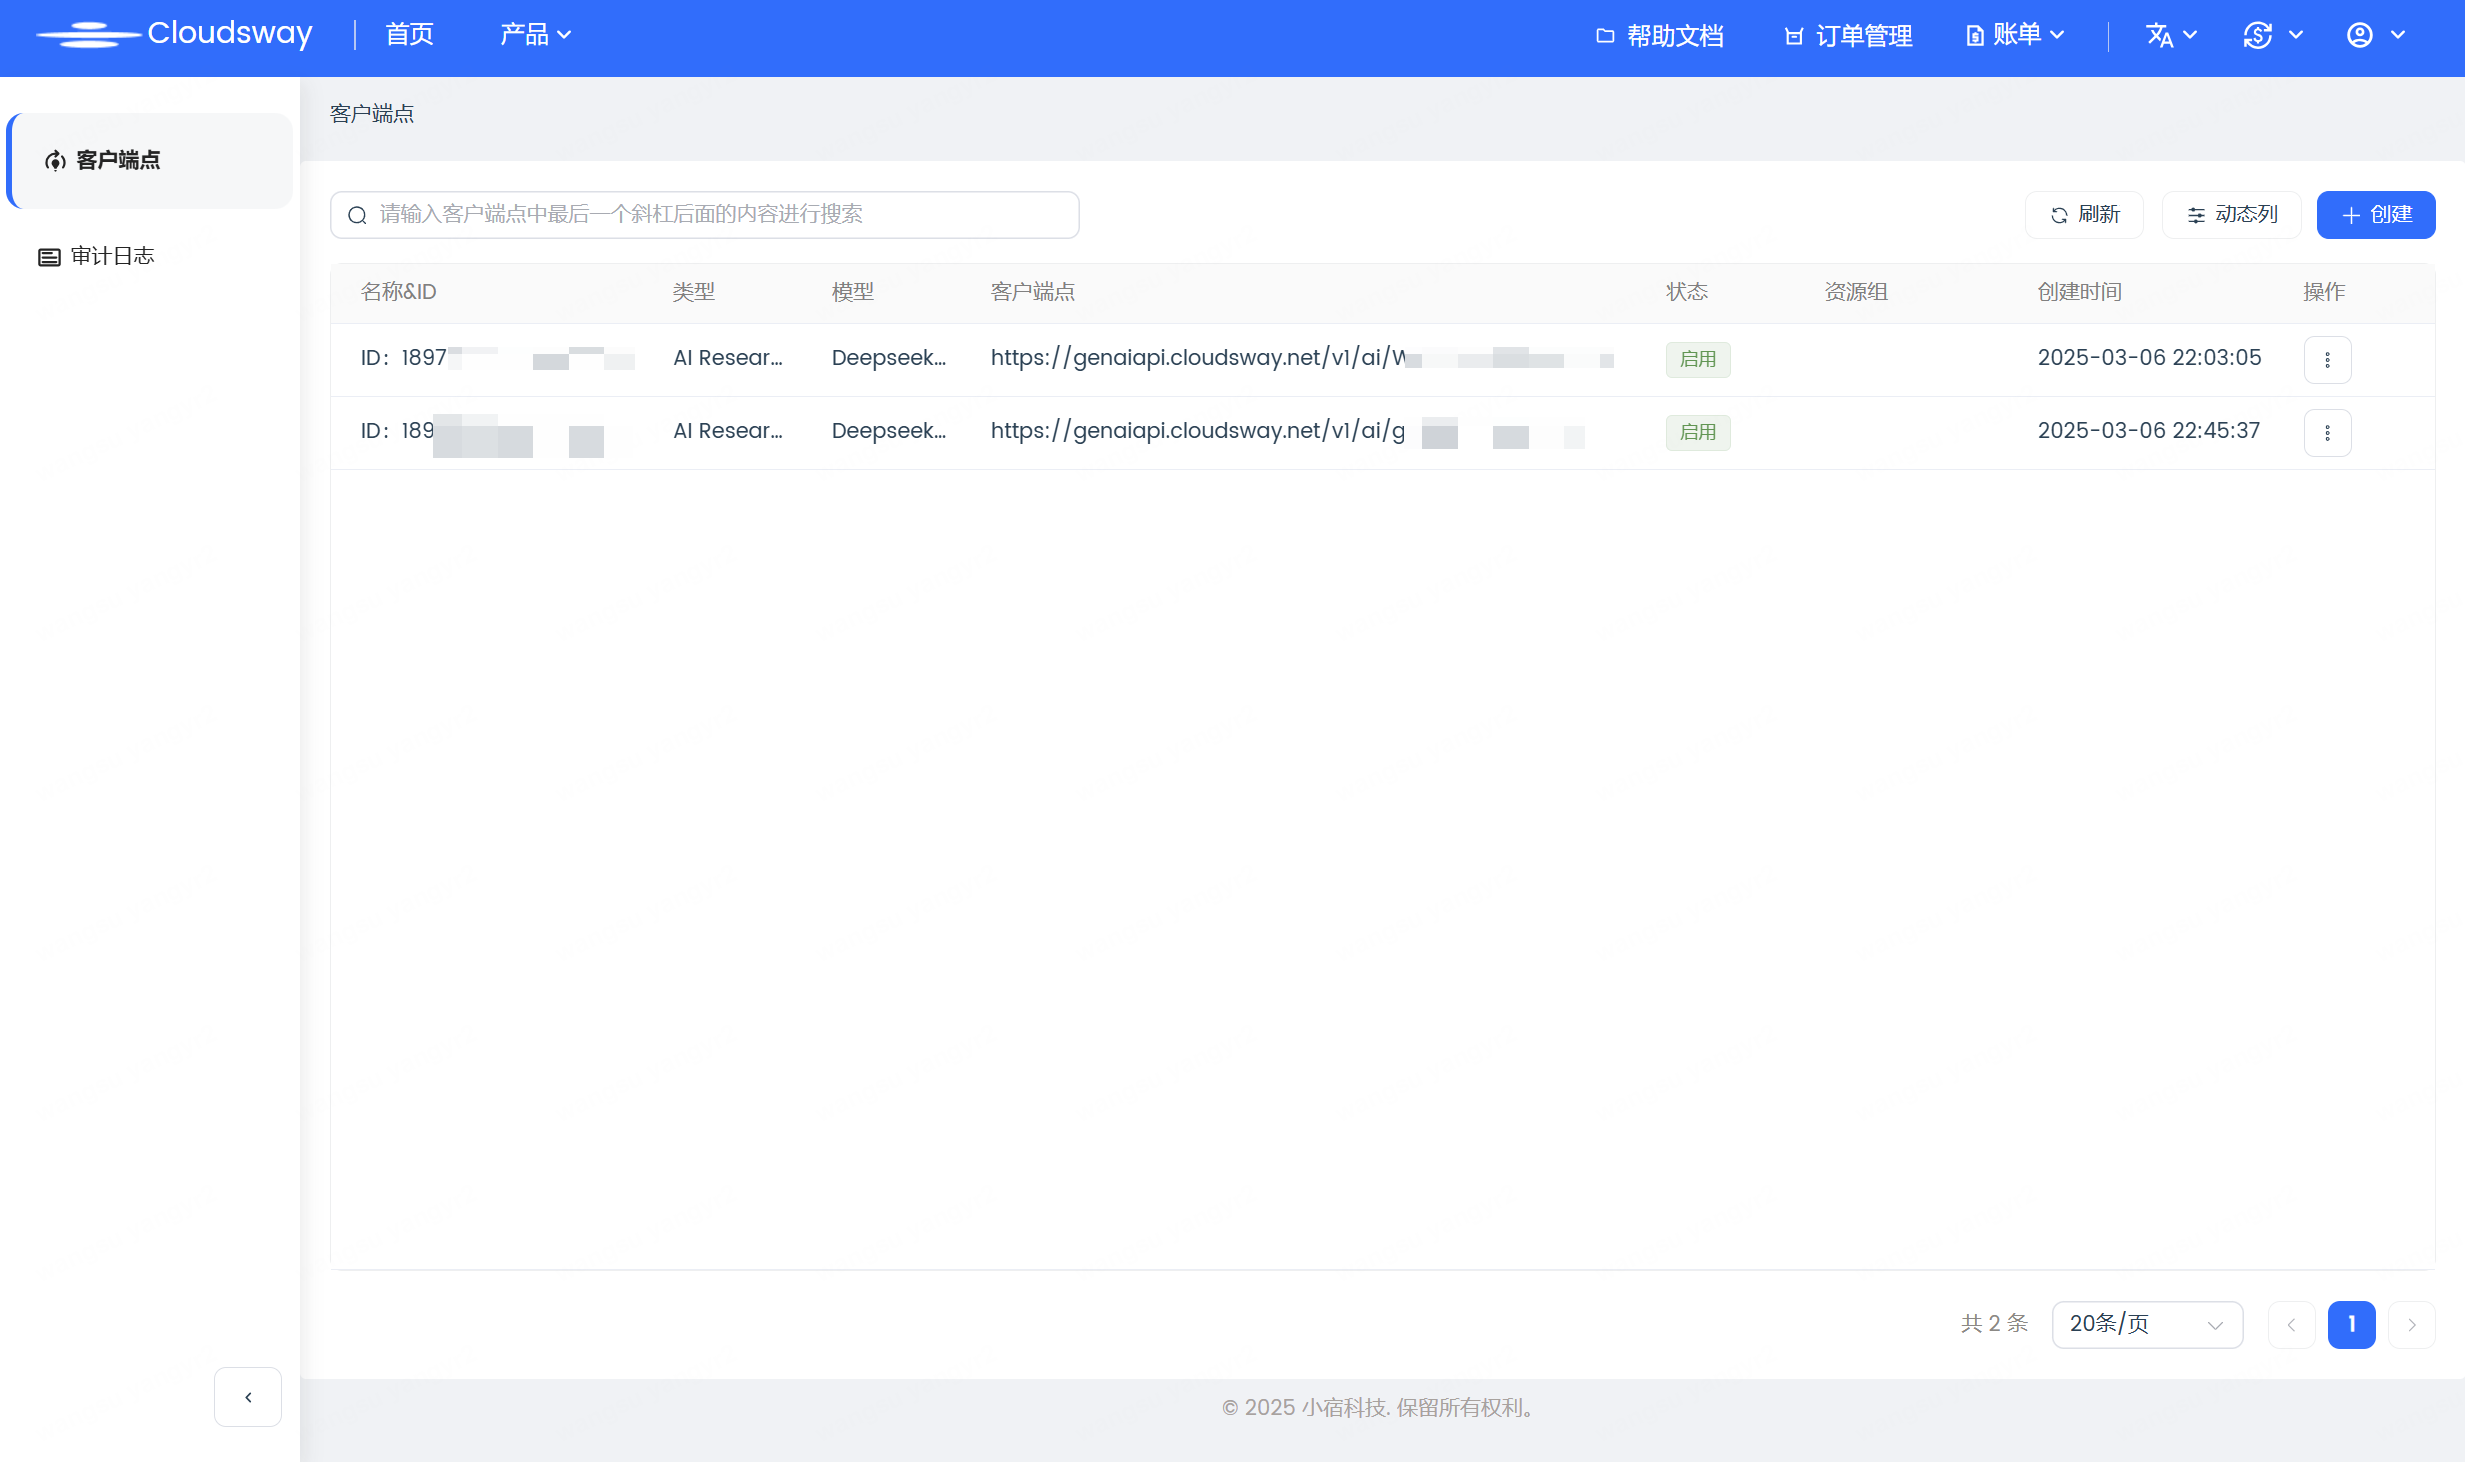Click the three-dot menu for second endpoint

(x=2327, y=433)
